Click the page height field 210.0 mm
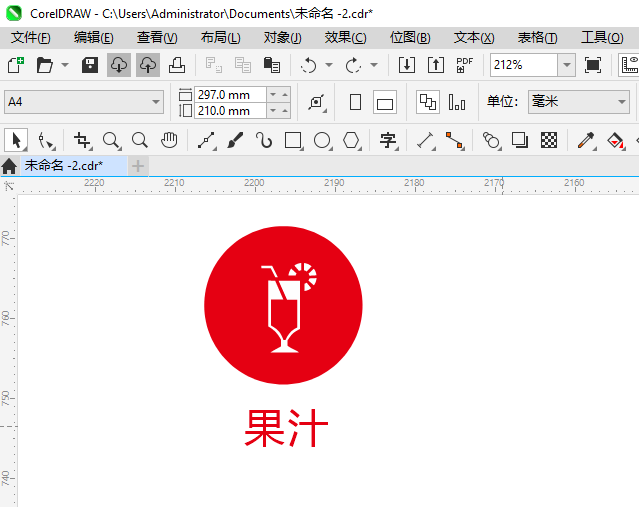639x507 pixels. click(x=230, y=110)
